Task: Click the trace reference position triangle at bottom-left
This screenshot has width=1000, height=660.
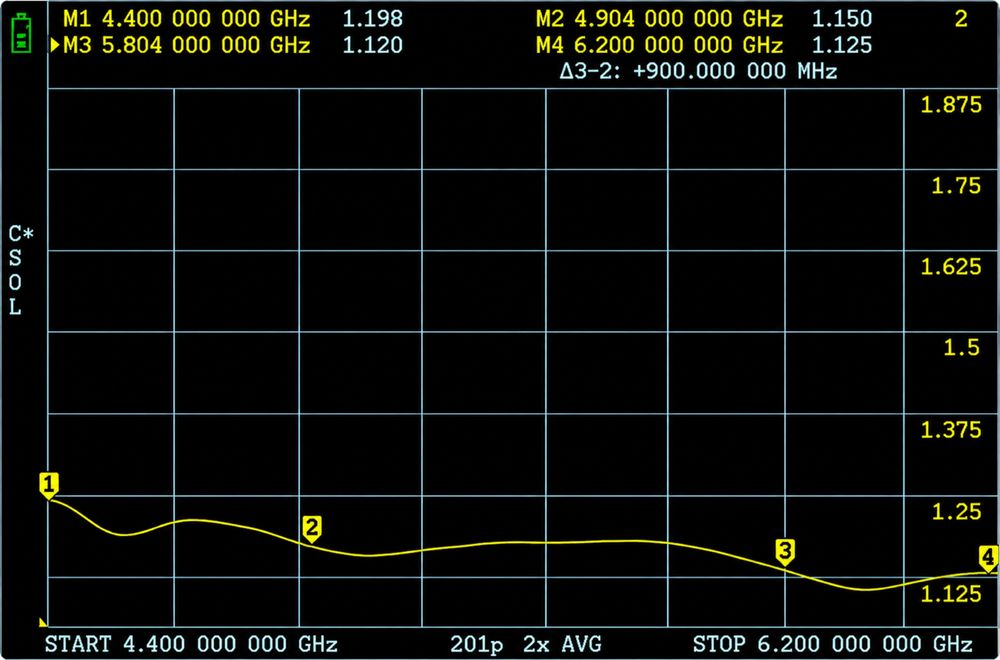Action: [43, 622]
